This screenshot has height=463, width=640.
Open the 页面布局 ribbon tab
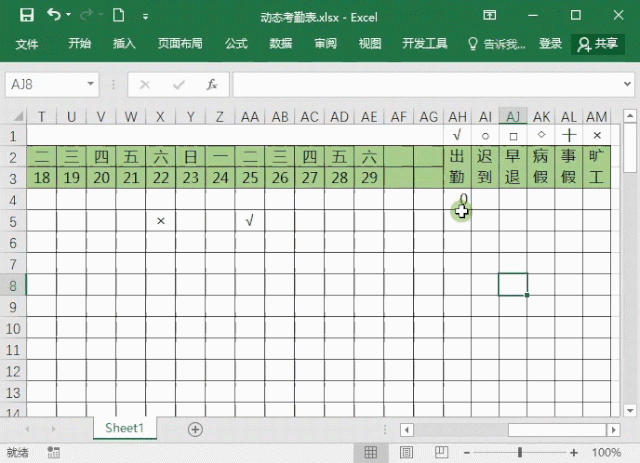coord(180,43)
